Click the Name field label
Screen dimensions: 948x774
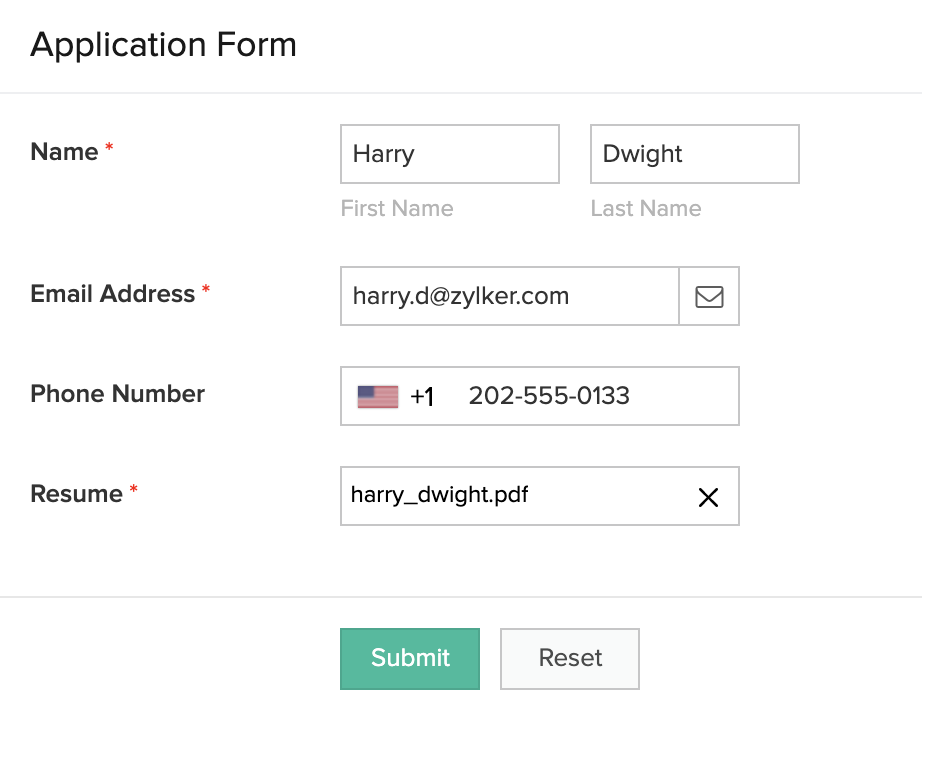(x=64, y=152)
